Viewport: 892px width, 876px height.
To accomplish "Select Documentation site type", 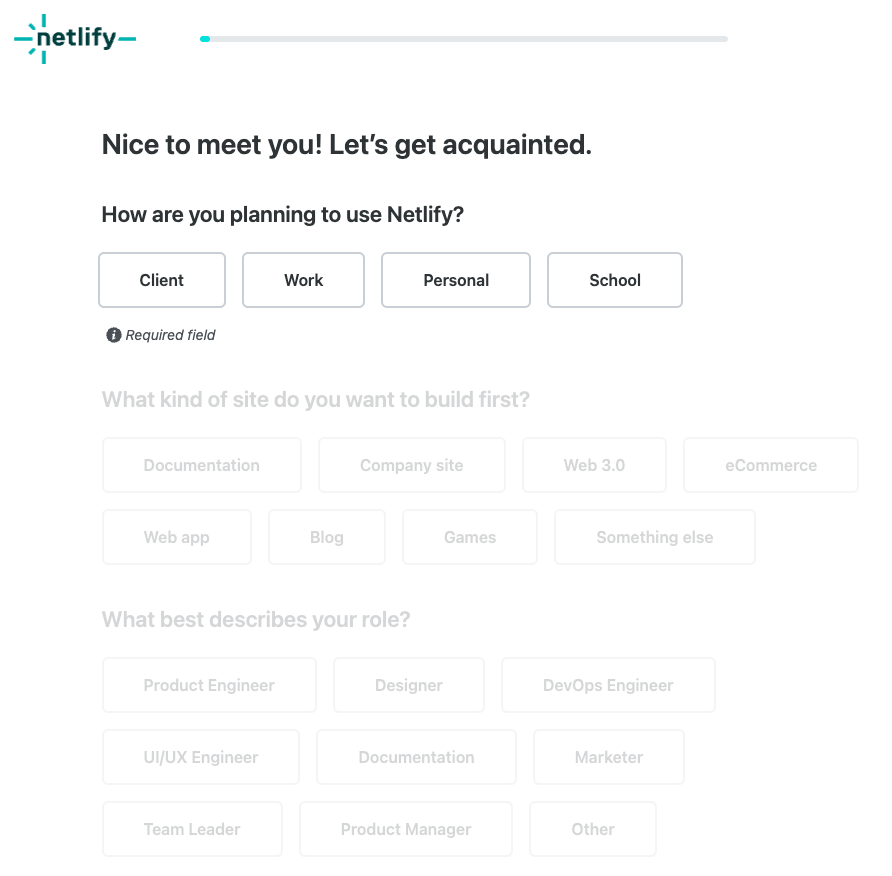I will coord(201,465).
